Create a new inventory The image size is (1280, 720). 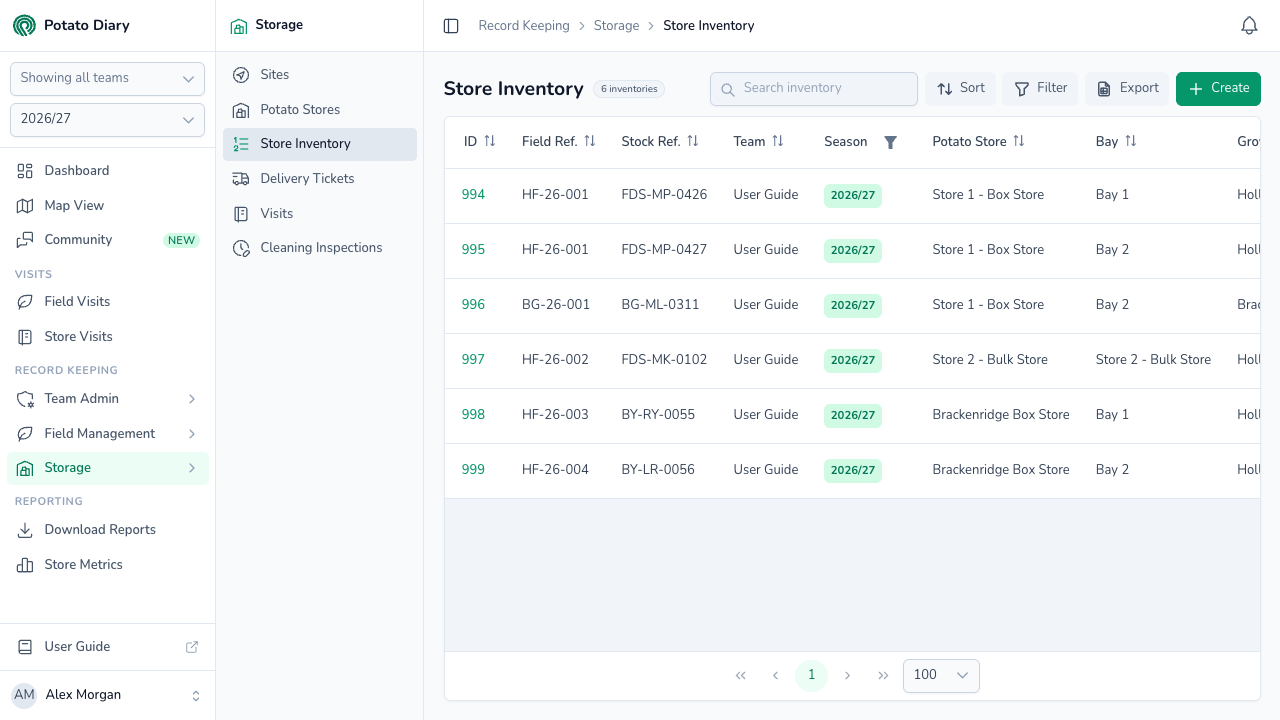coord(1218,89)
